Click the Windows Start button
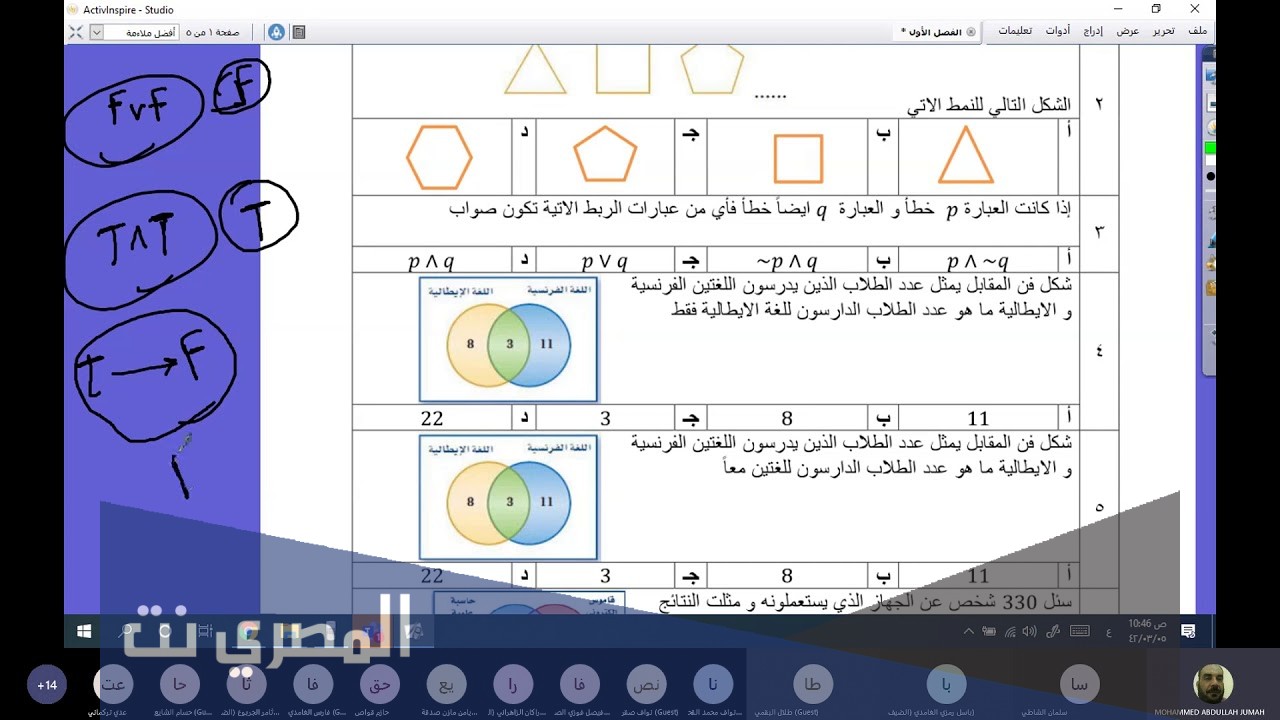 click(x=84, y=631)
